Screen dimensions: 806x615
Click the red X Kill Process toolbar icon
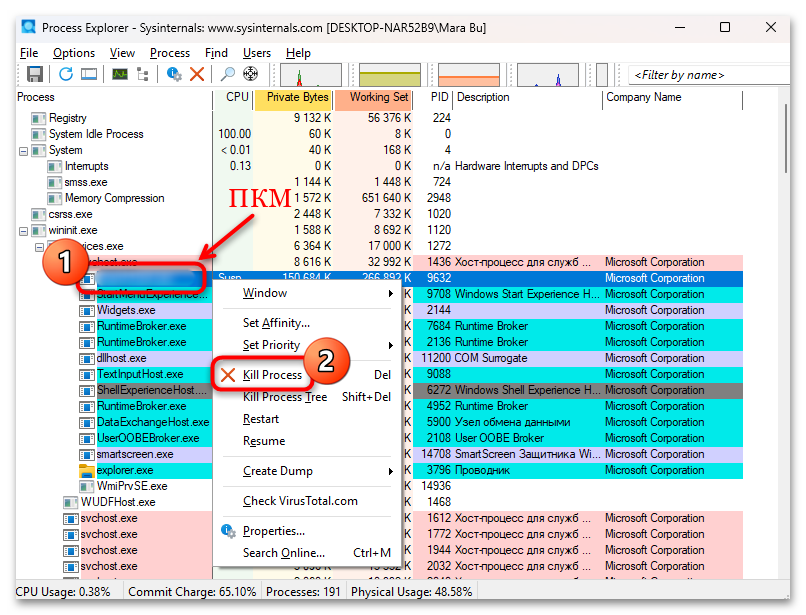point(197,75)
